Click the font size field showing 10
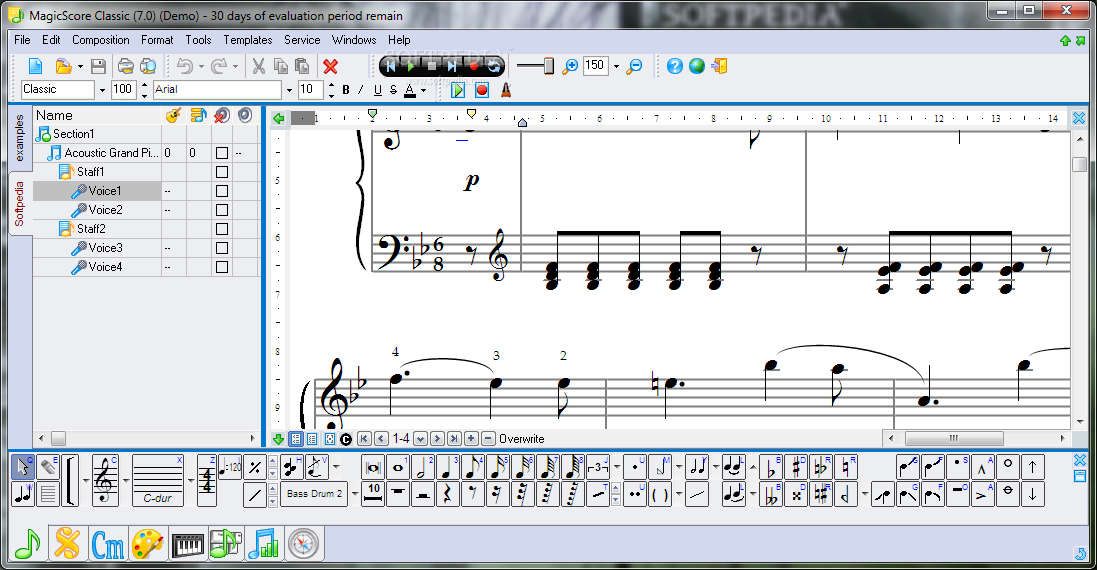 [311, 90]
